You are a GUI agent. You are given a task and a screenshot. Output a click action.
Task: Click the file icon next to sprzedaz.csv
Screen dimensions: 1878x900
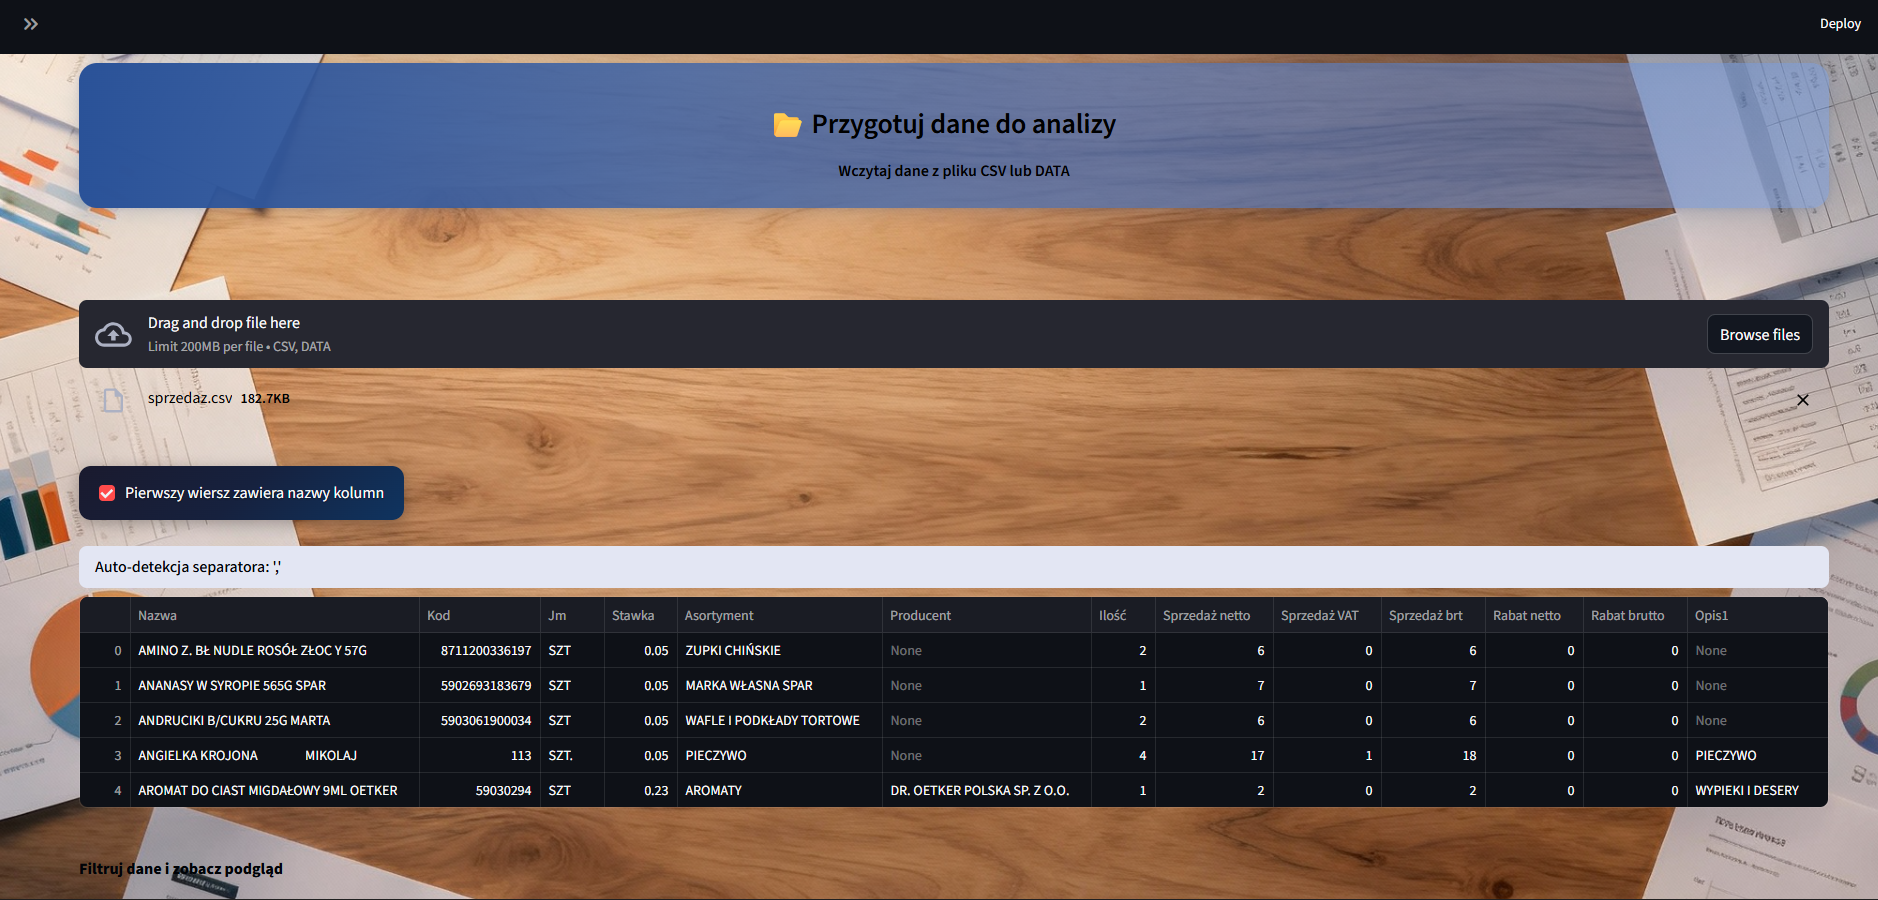pyautogui.click(x=113, y=400)
